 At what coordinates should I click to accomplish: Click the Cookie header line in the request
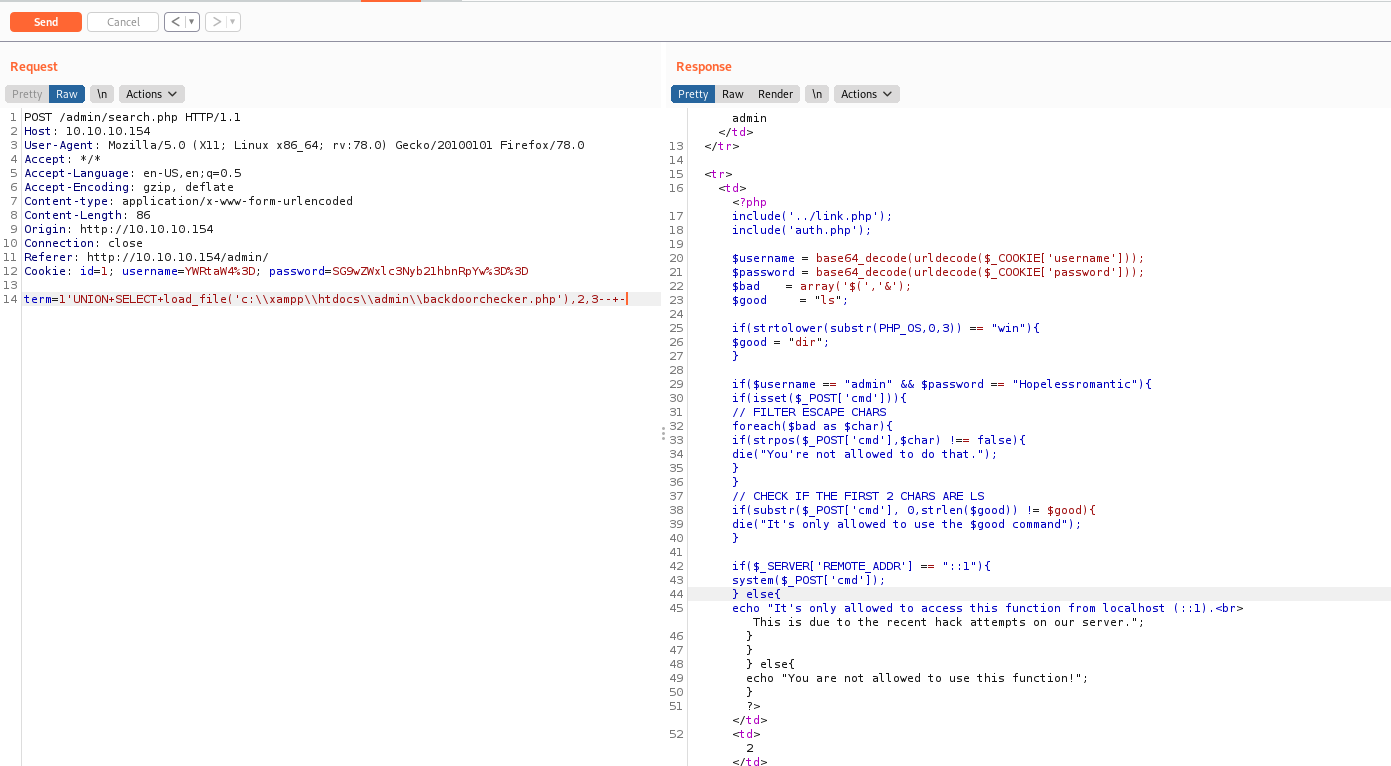(276, 271)
